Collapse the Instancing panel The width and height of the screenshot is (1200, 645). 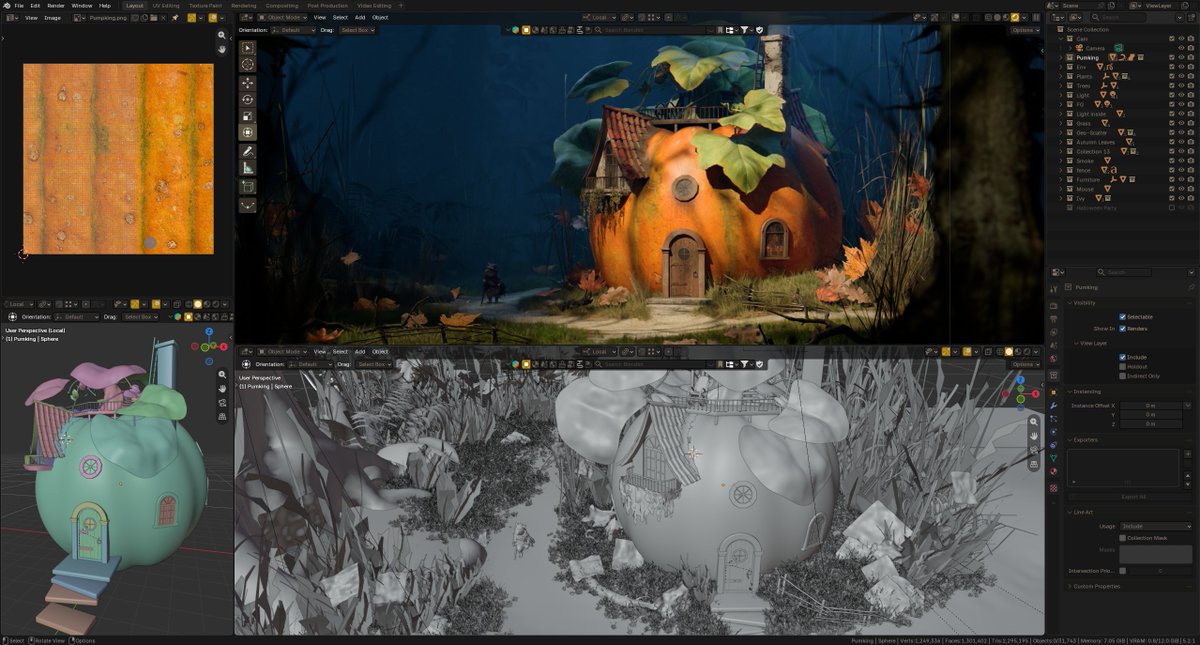[1068, 392]
